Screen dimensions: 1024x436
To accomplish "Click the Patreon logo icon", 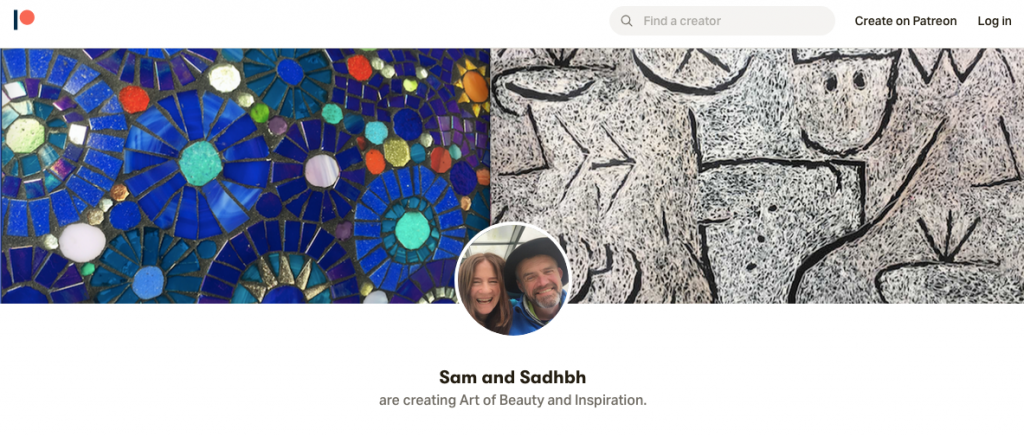I will 24,20.
